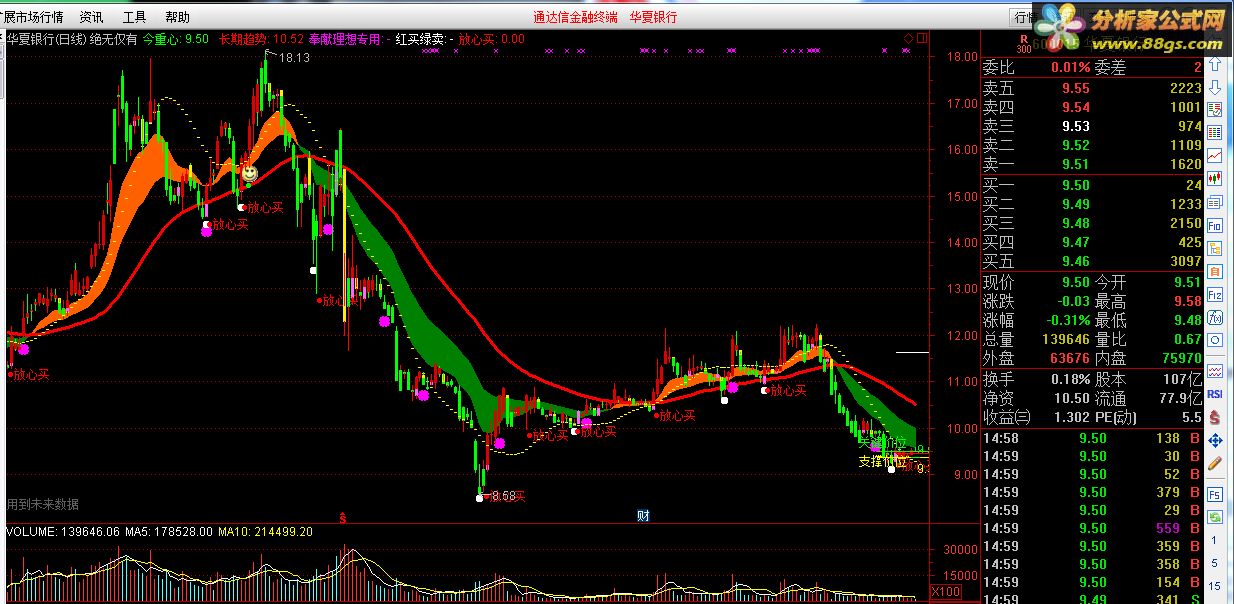Click the VOLUME: 139646.06 label
The width and height of the screenshot is (1234, 604).
click(62, 532)
